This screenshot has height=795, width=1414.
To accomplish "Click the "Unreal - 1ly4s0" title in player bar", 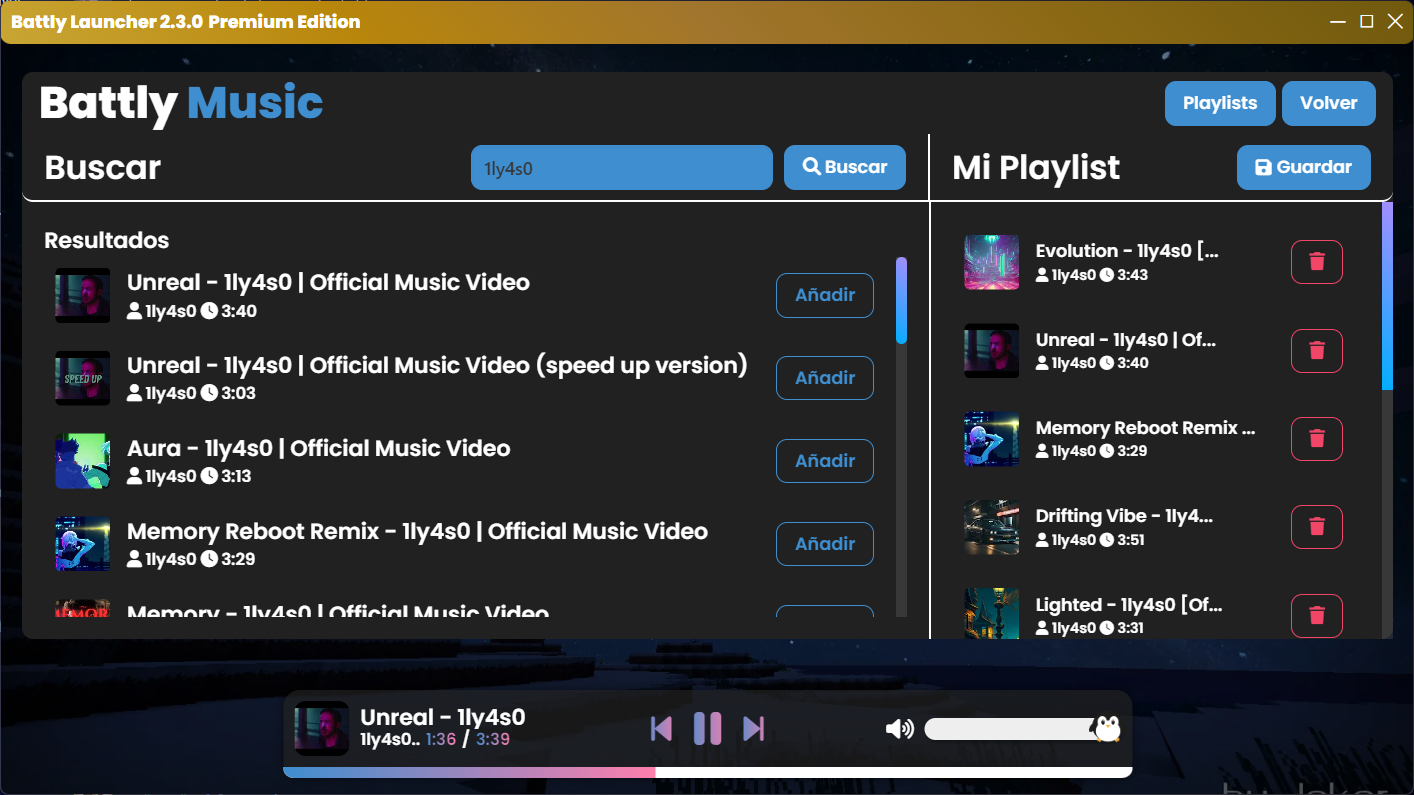I will click(442, 717).
